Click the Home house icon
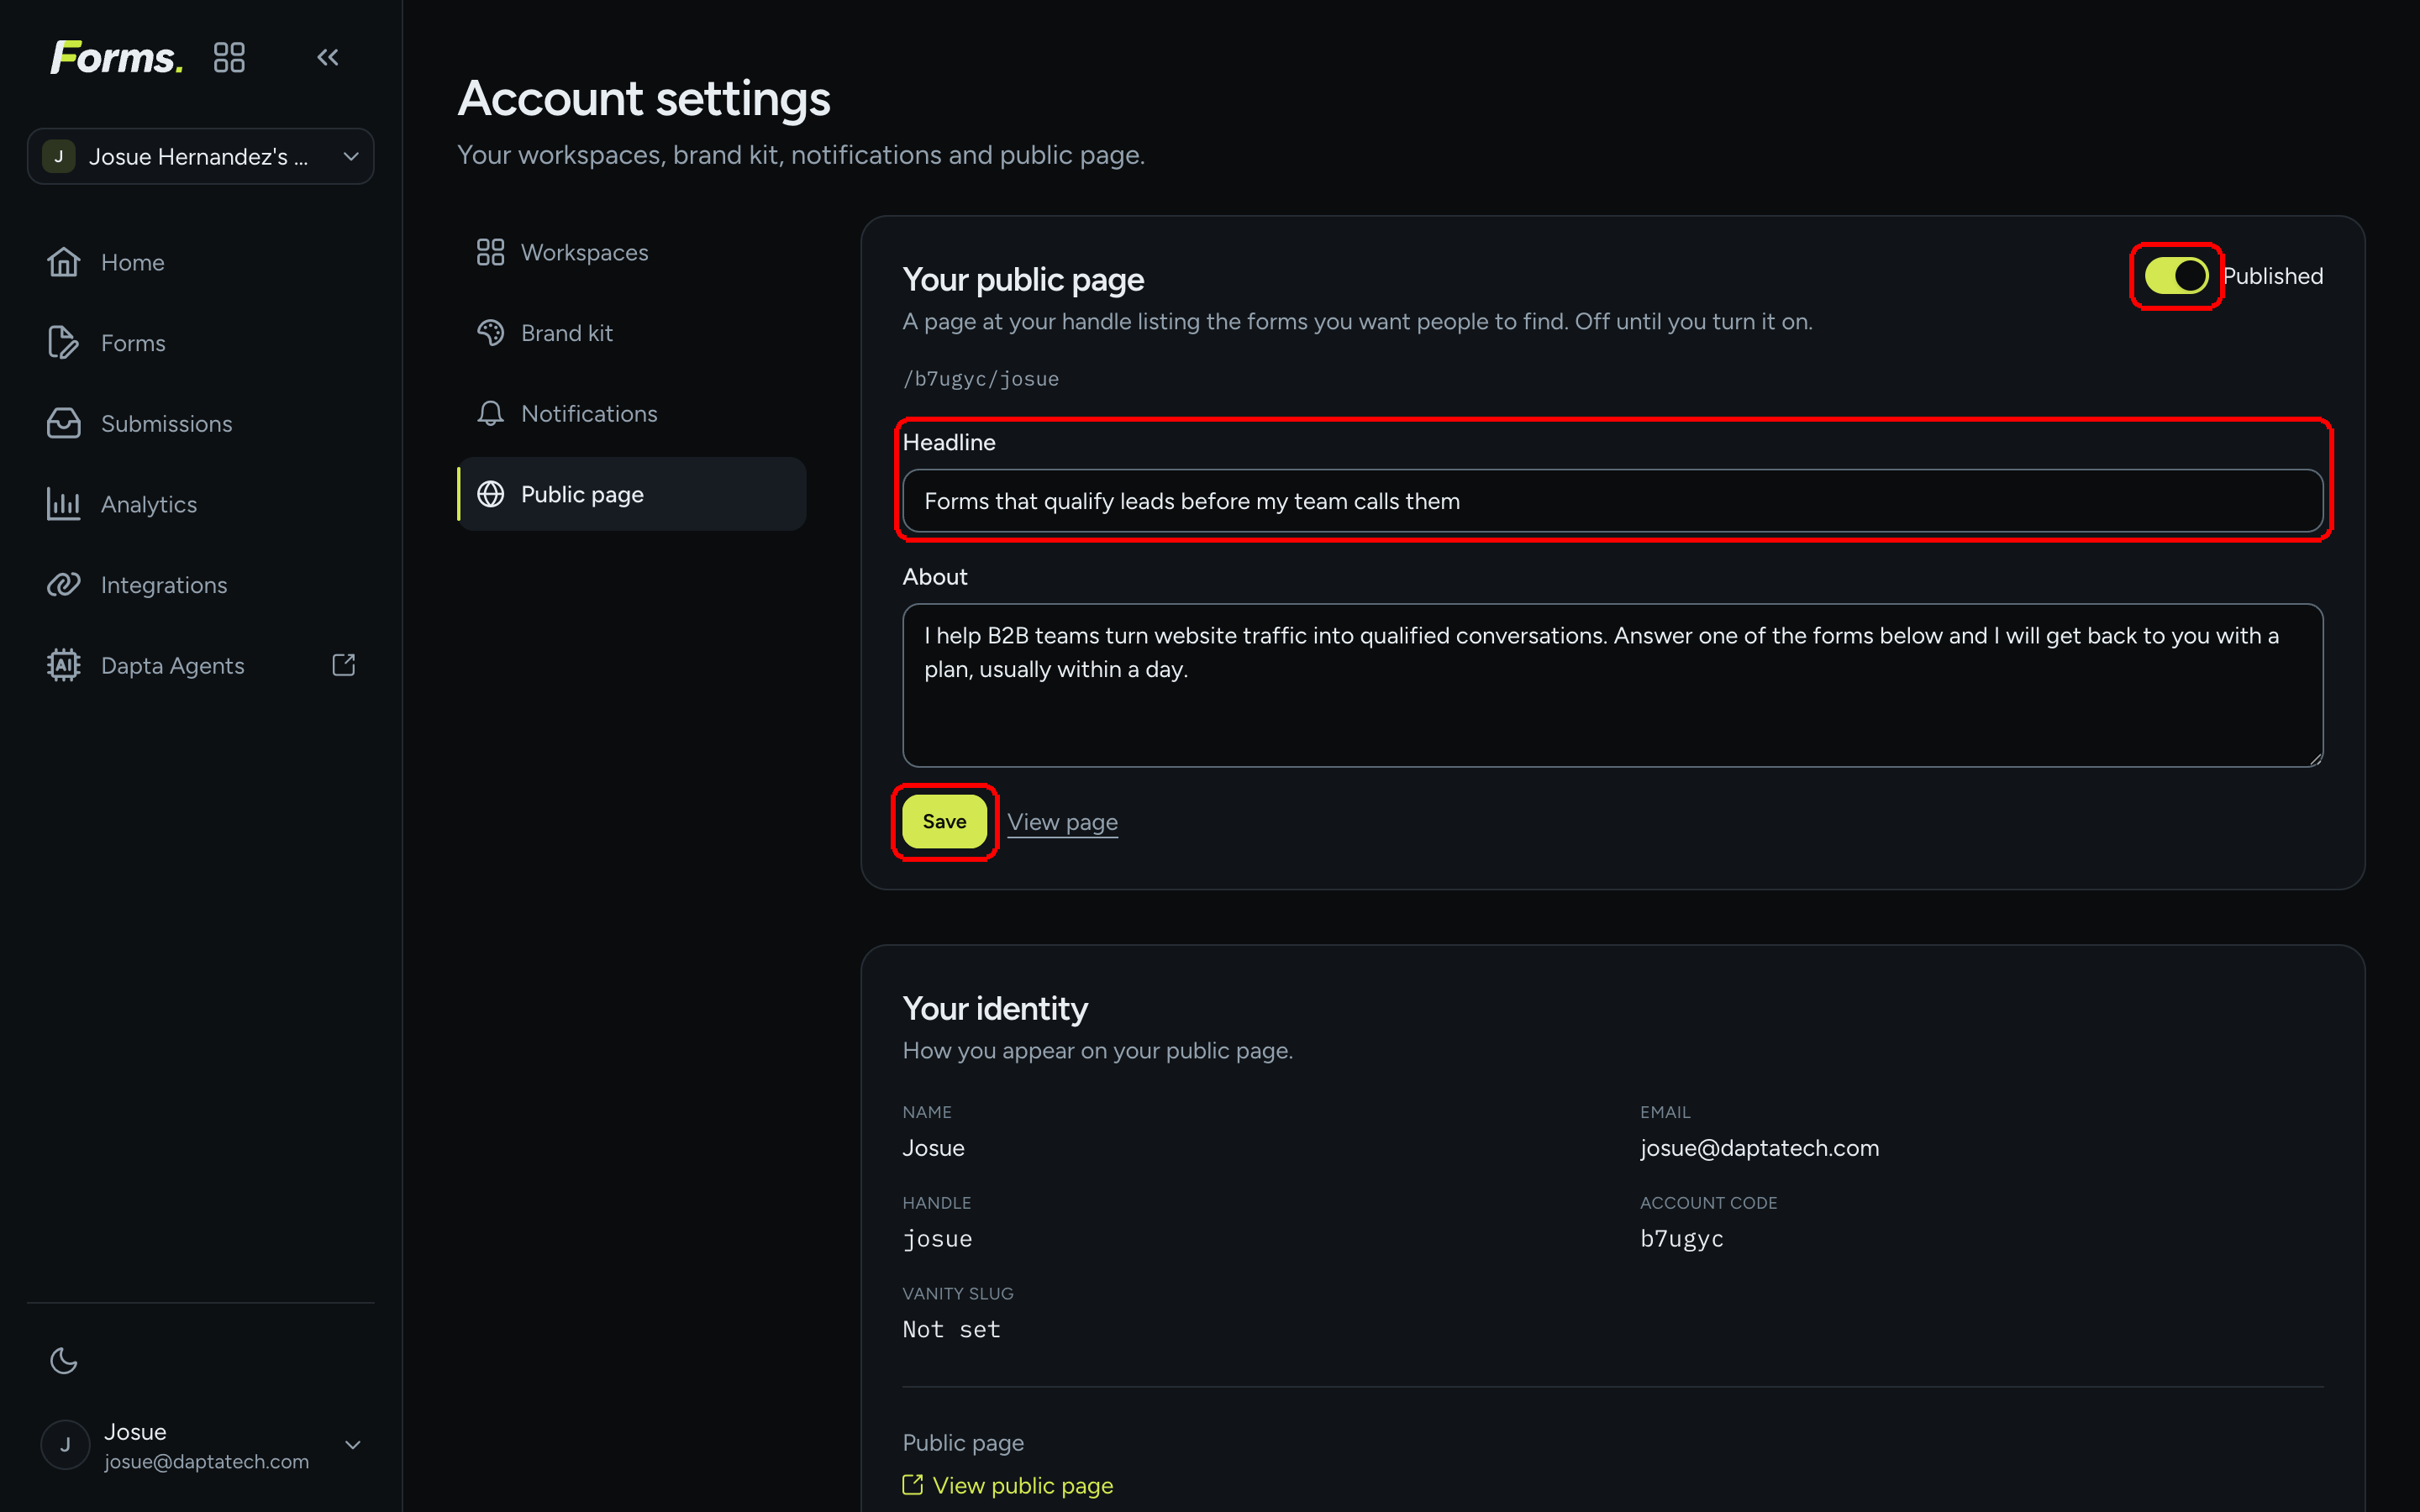2420x1512 pixels. tap(64, 262)
